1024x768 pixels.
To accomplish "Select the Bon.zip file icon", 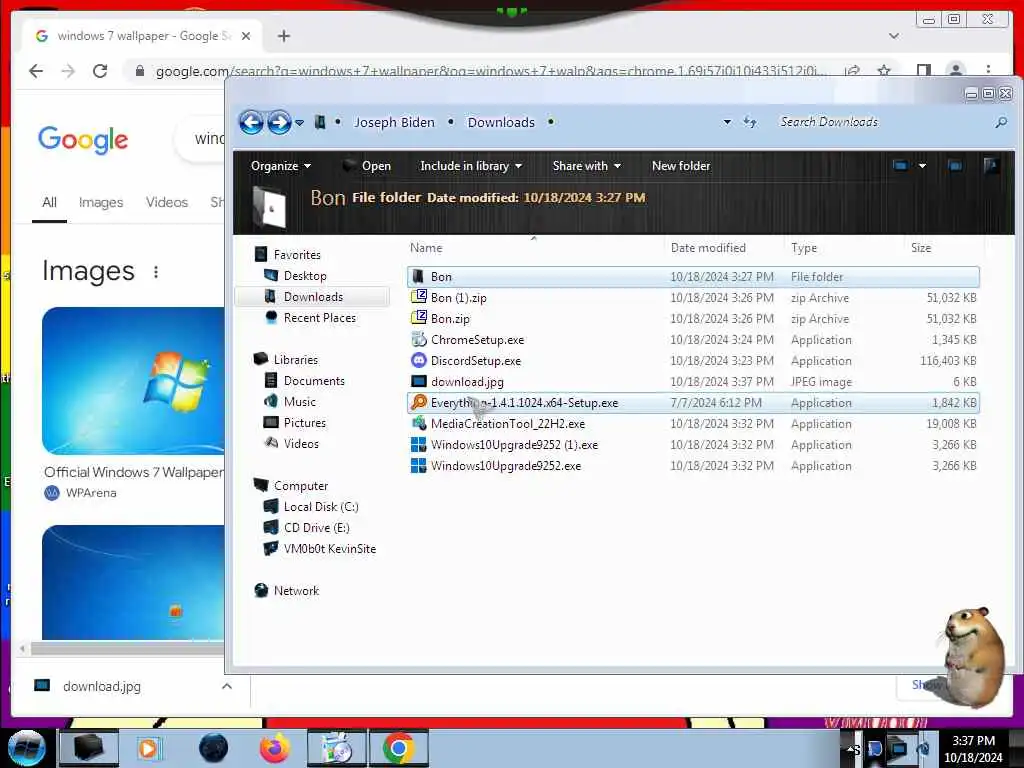I will (418, 318).
